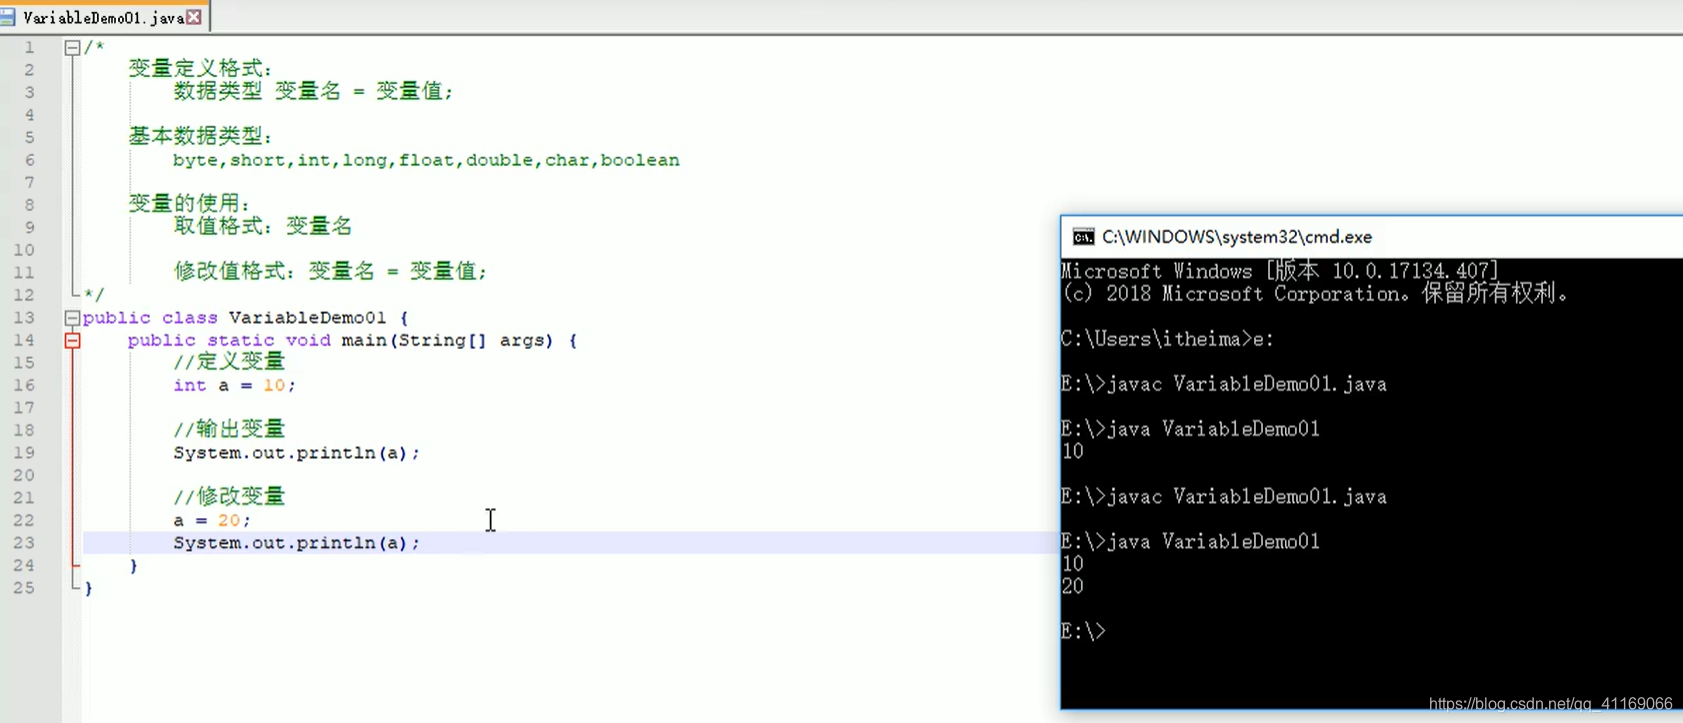Select the VariableDemo01.java tab
Screen dimensions: 1683x723
(x=104, y=17)
